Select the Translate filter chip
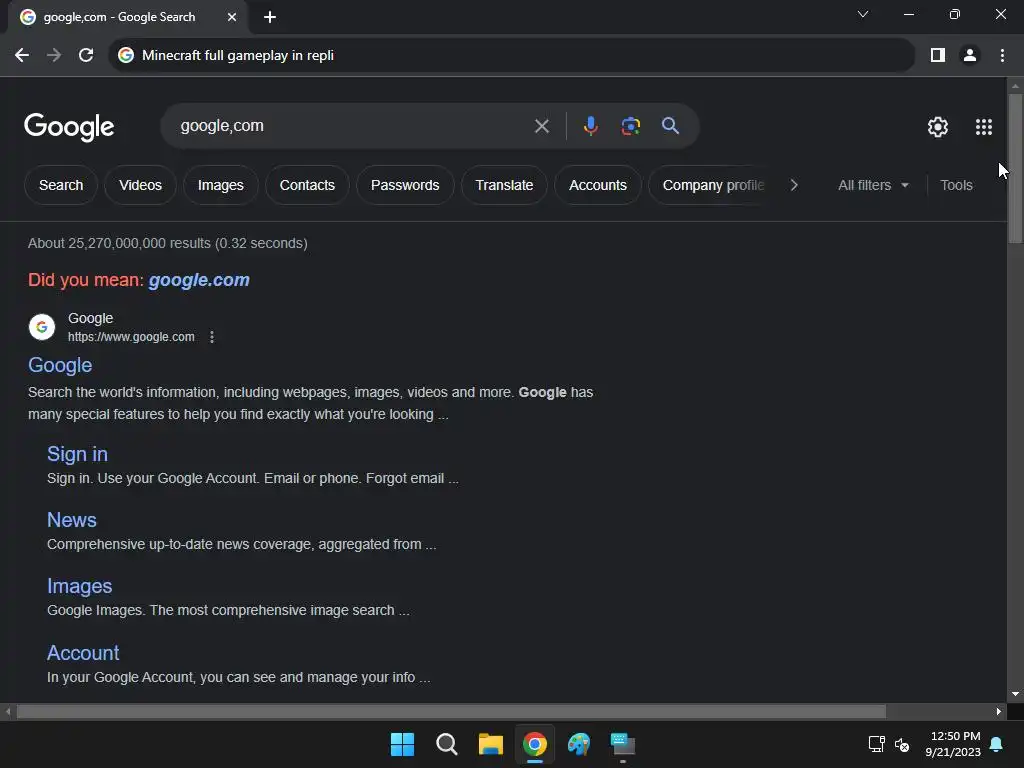The width and height of the screenshot is (1024, 768). (x=504, y=185)
